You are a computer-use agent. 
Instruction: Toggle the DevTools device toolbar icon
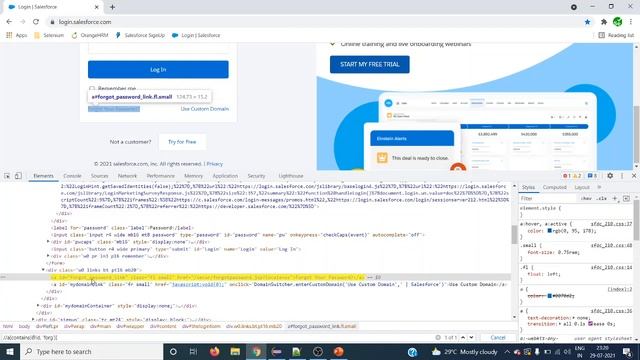(18, 176)
